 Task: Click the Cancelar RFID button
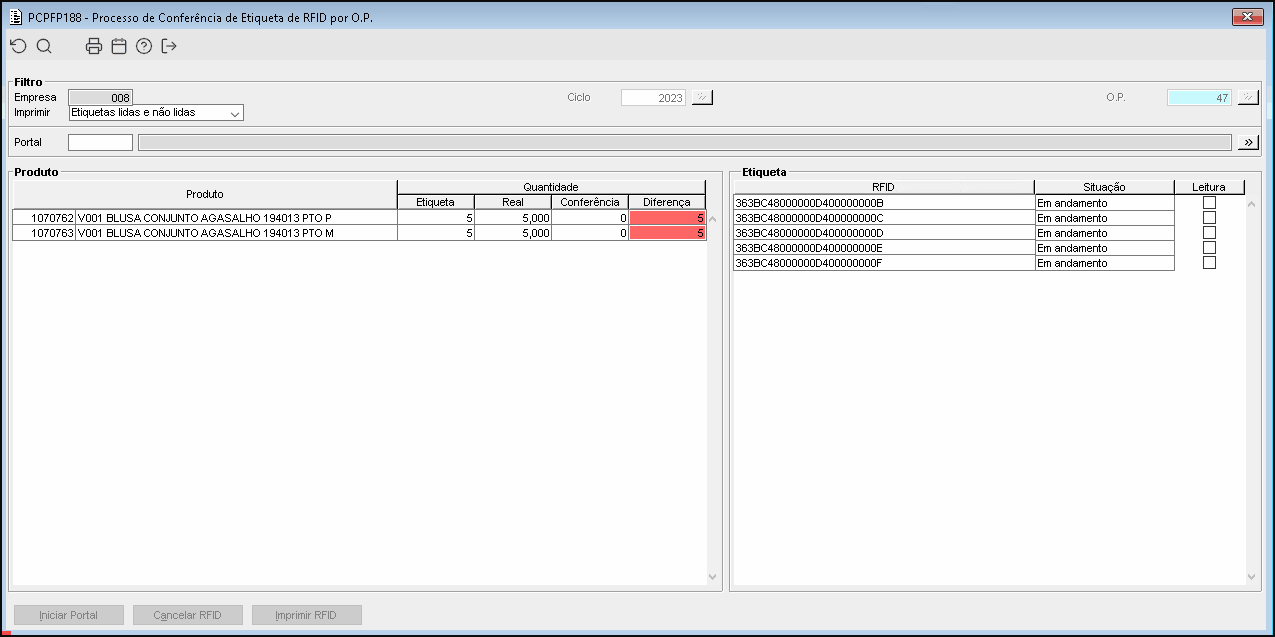pos(188,615)
